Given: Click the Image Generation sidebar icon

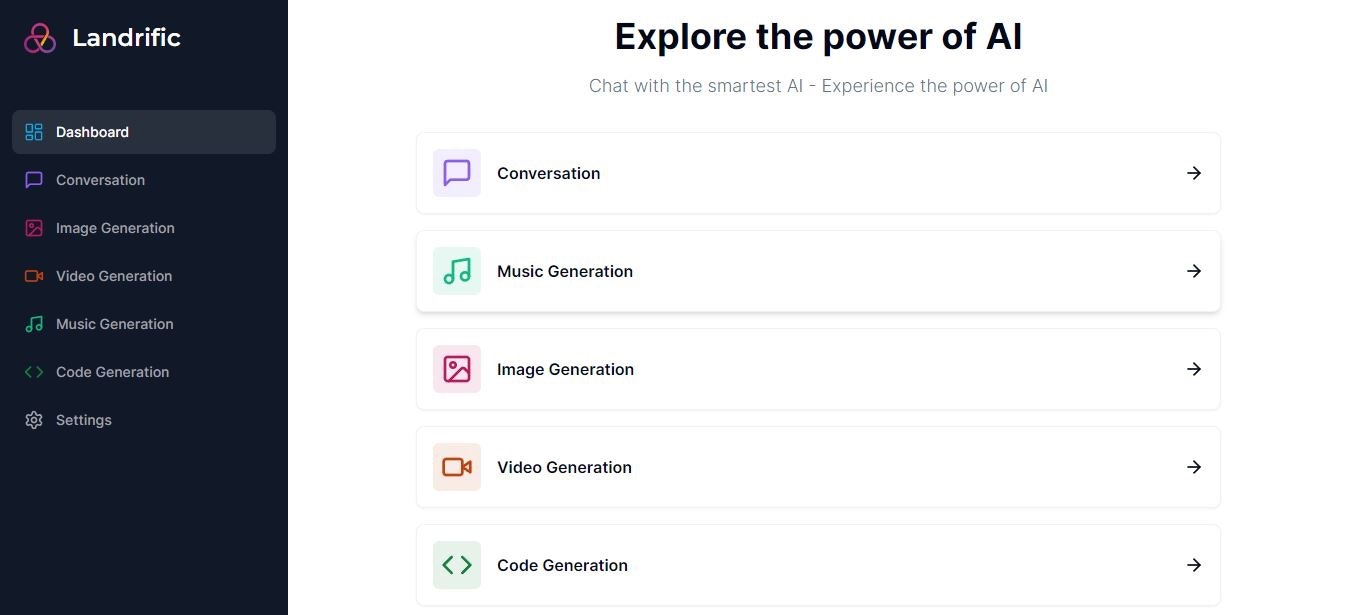Looking at the screenshot, I should (34, 228).
